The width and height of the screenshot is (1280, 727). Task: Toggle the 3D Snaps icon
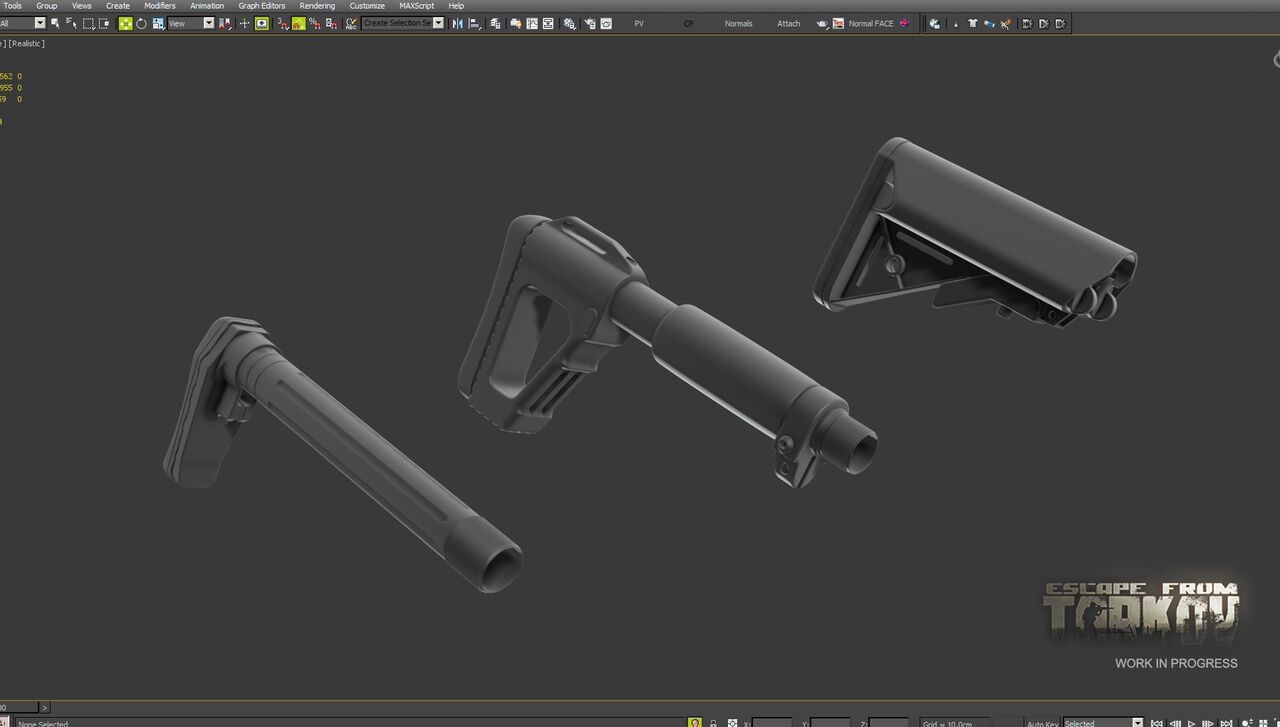[282, 23]
